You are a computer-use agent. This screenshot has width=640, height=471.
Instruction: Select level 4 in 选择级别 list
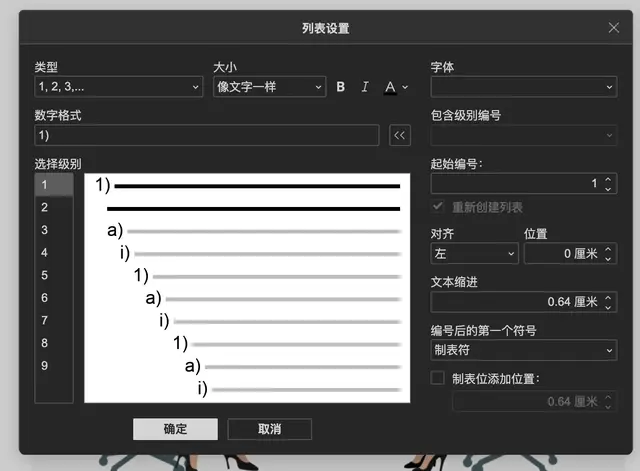click(x=54, y=252)
